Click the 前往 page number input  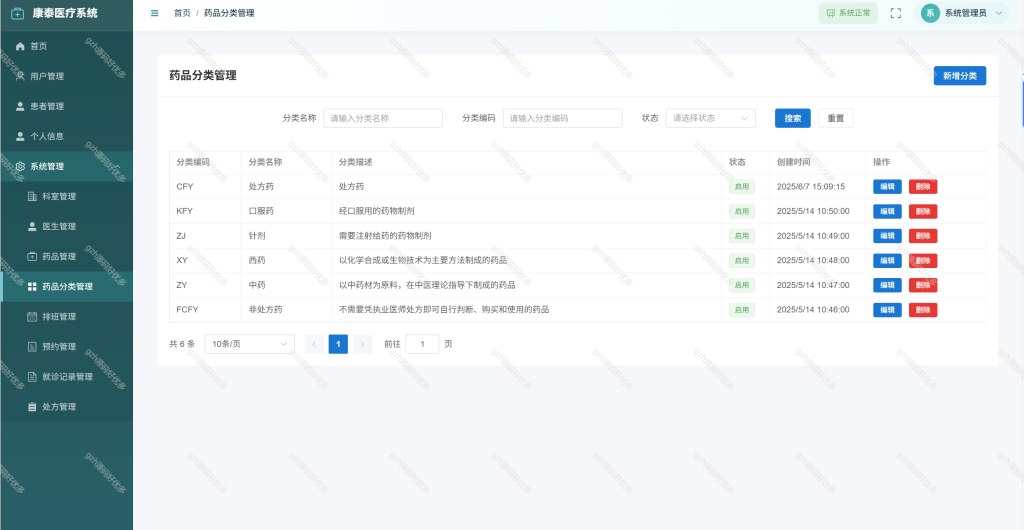point(422,344)
